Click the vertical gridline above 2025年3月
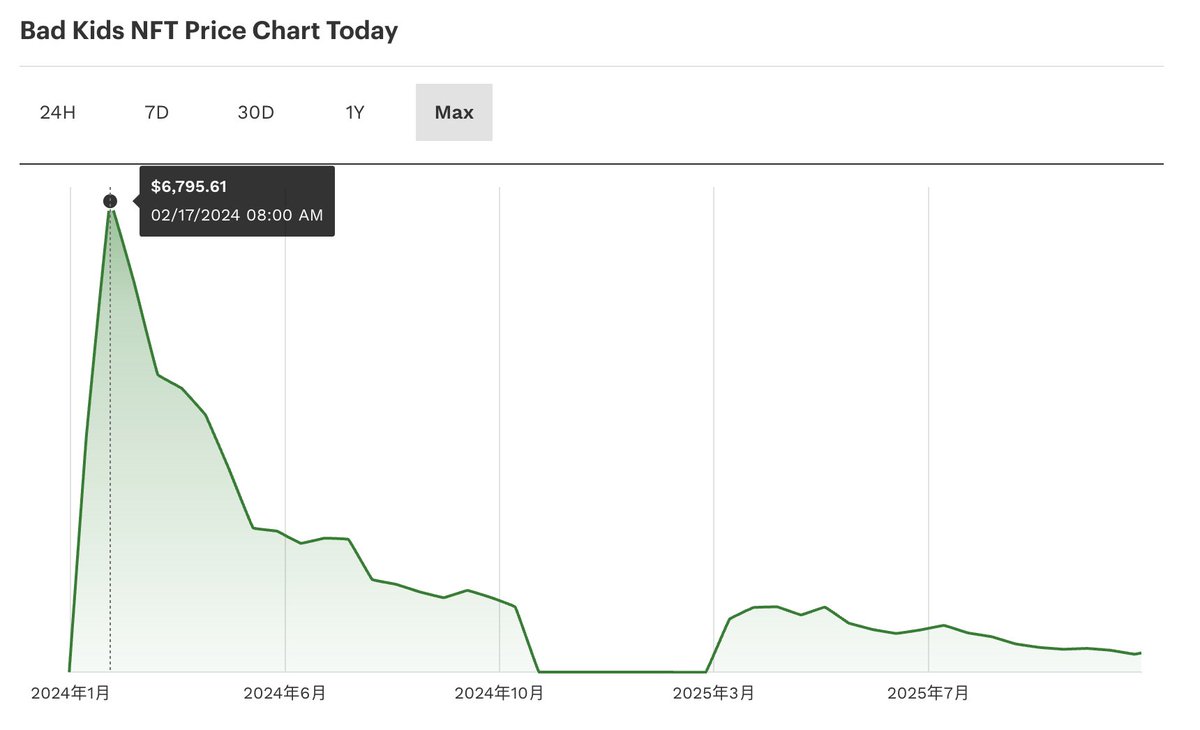 pyautogui.click(x=714, y=400)
